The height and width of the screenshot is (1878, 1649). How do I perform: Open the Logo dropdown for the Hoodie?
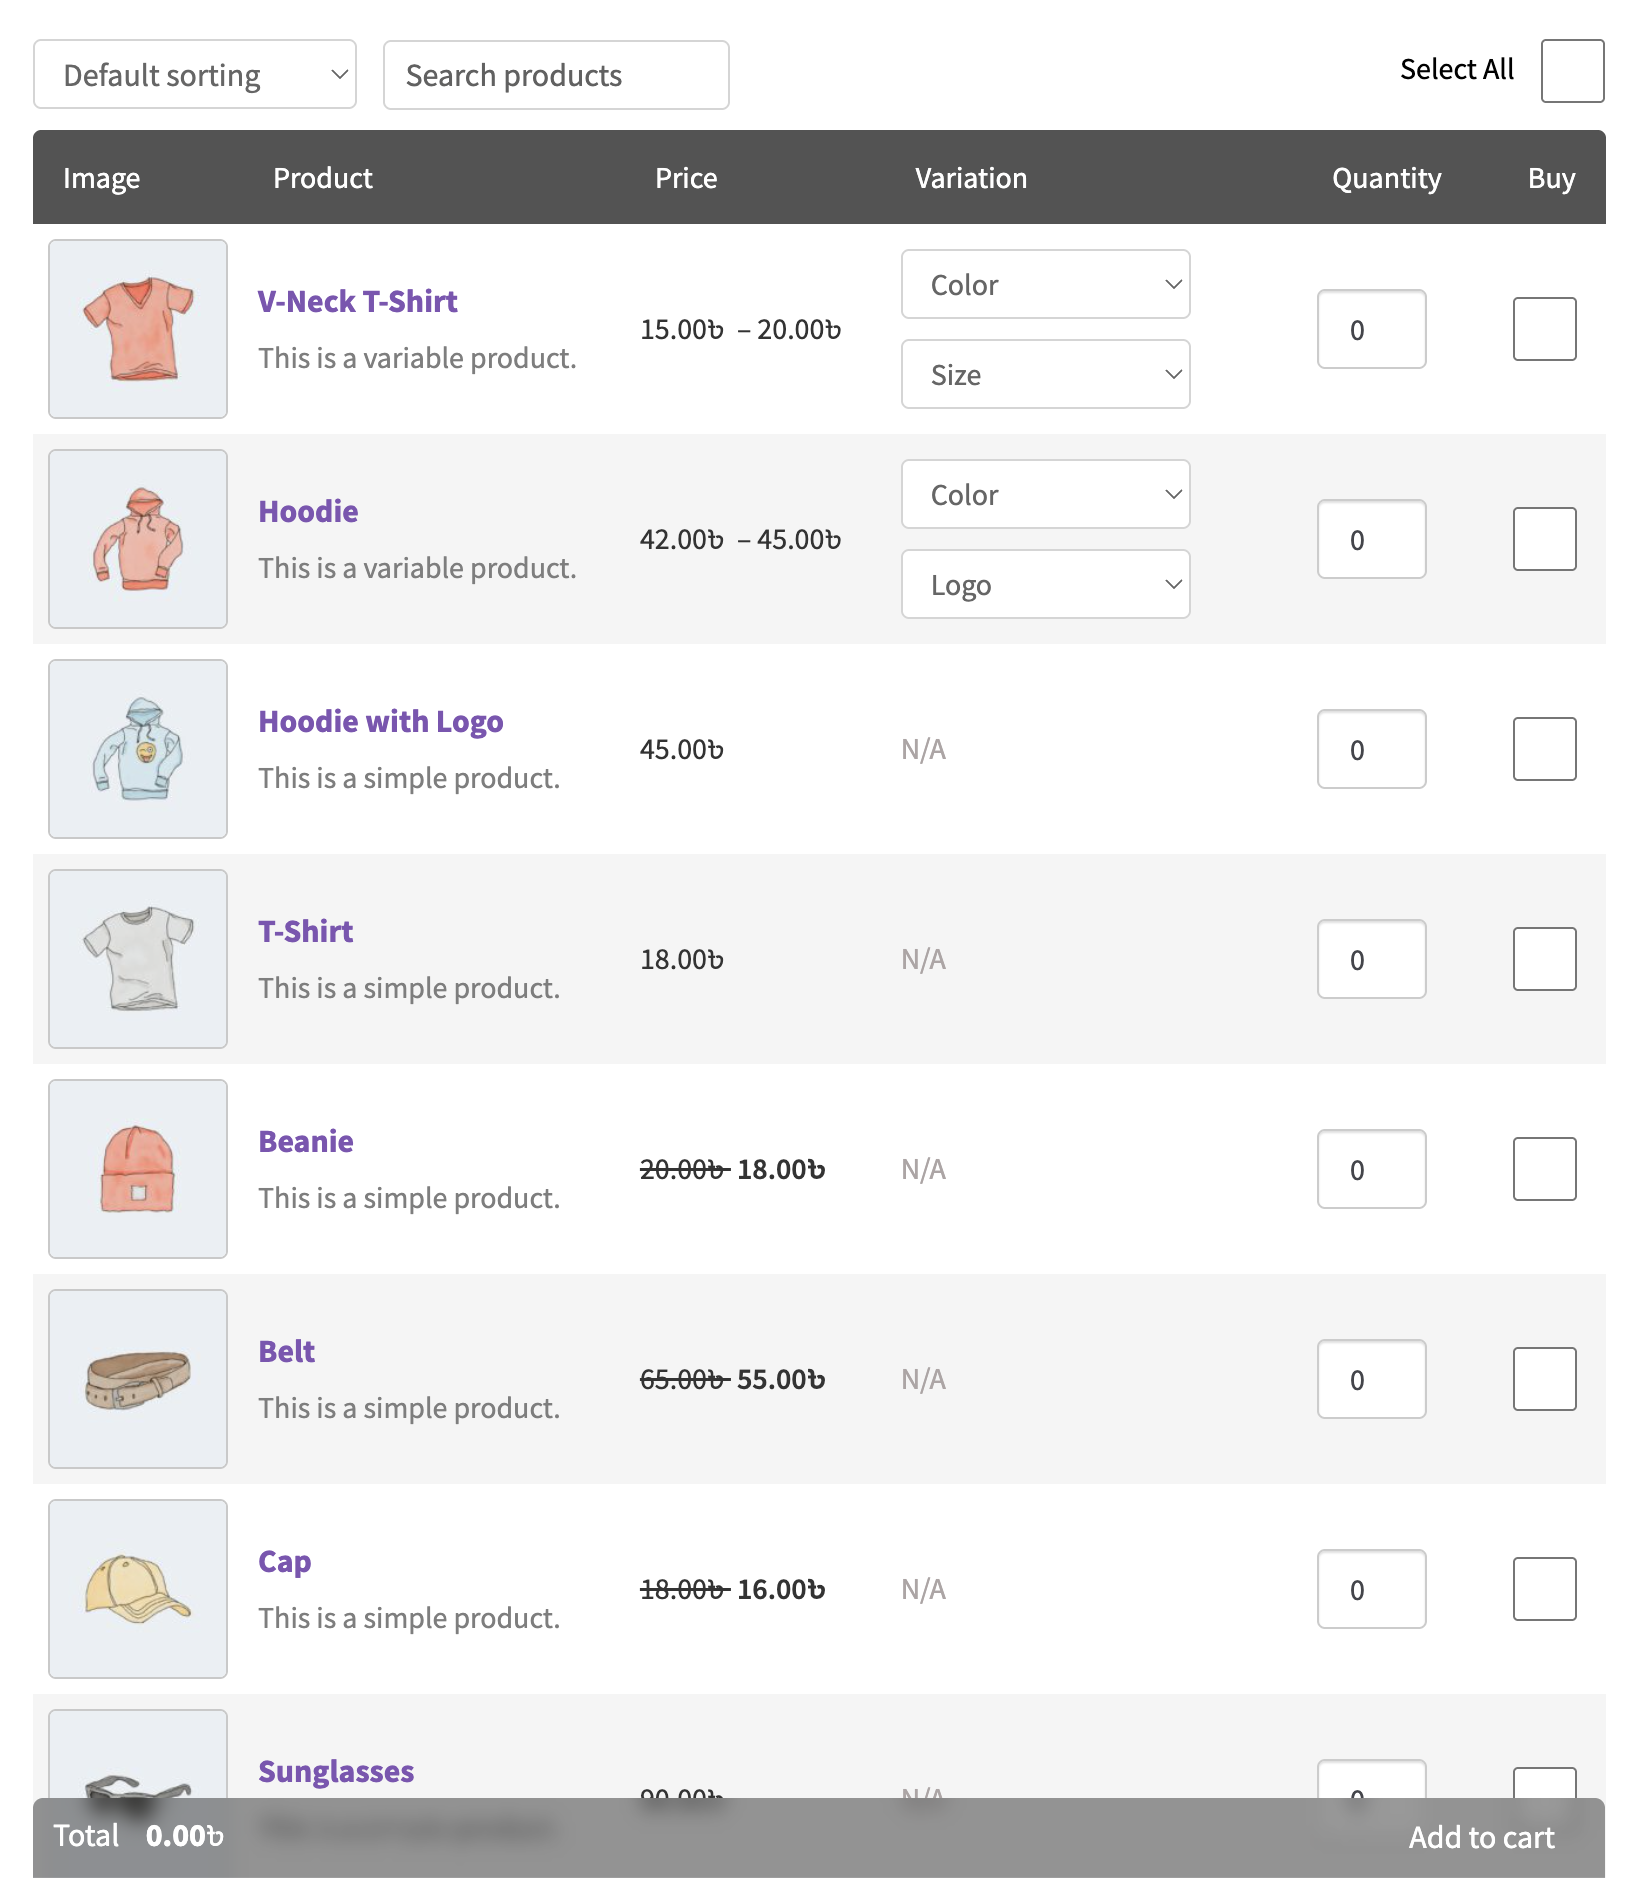(1045, 584)
